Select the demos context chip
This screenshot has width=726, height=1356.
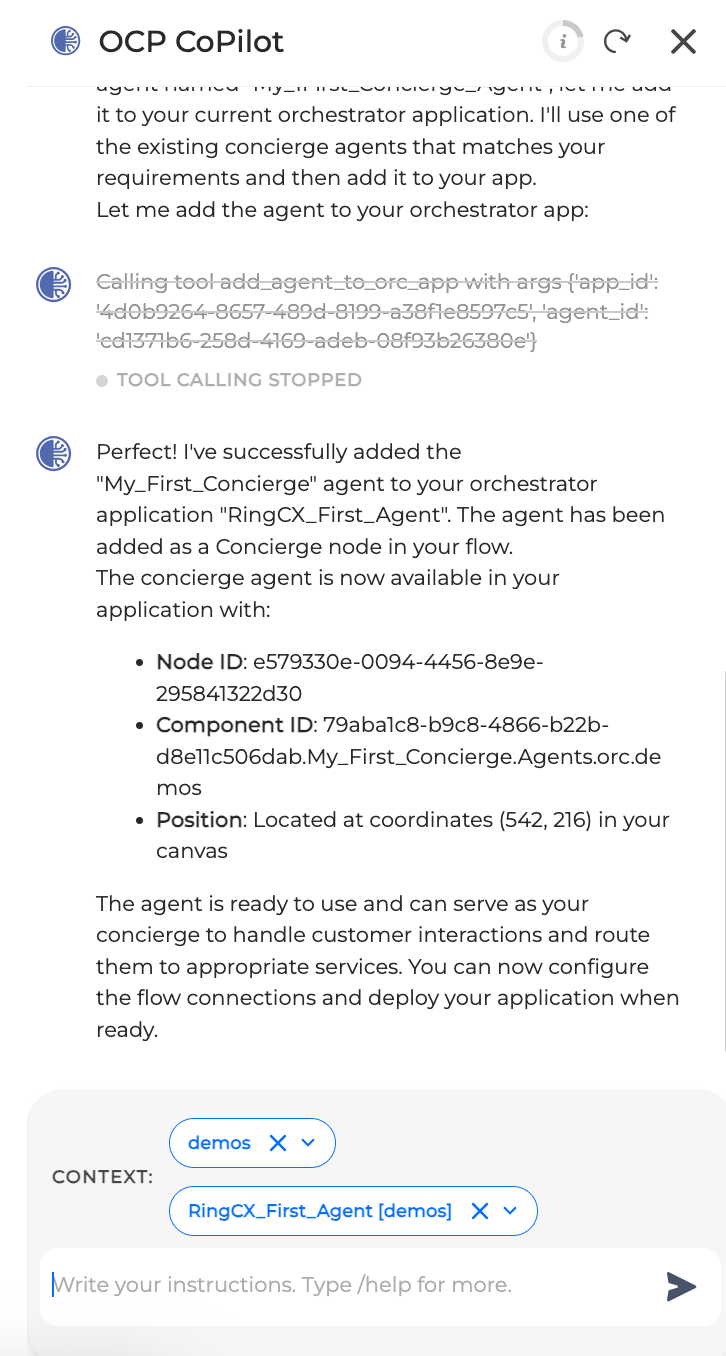[x=222, y=1143]
